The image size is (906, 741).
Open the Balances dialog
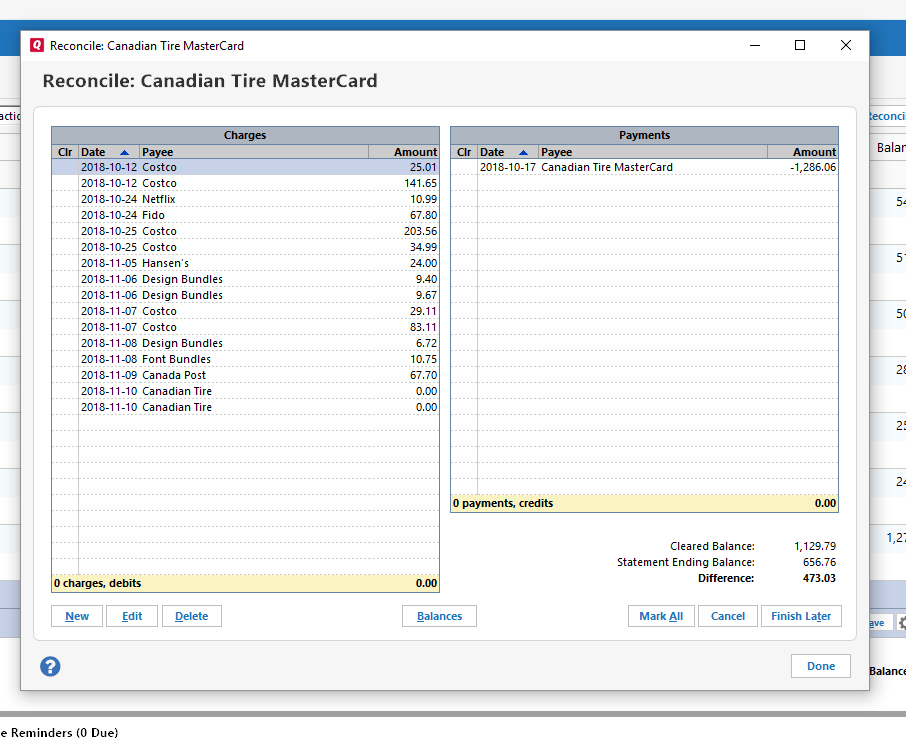tap(439, 616)
